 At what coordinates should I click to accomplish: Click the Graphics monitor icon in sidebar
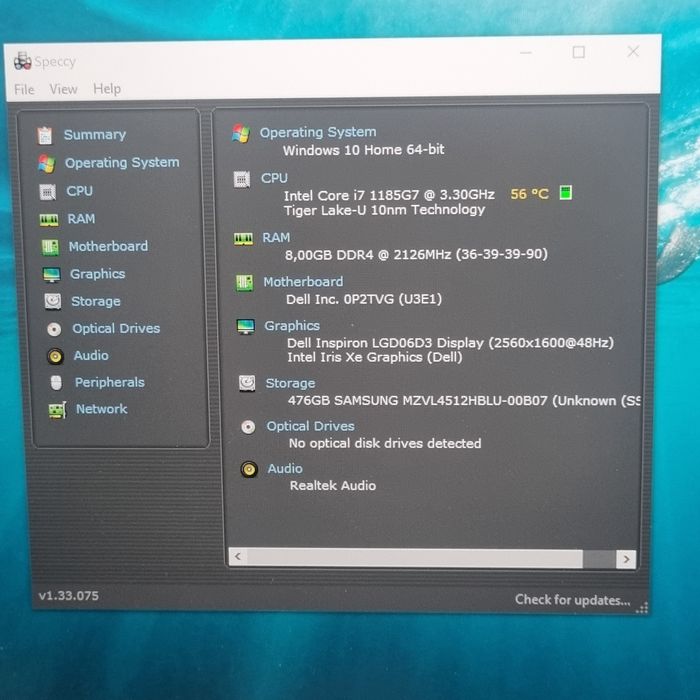[x=51, y=275]
